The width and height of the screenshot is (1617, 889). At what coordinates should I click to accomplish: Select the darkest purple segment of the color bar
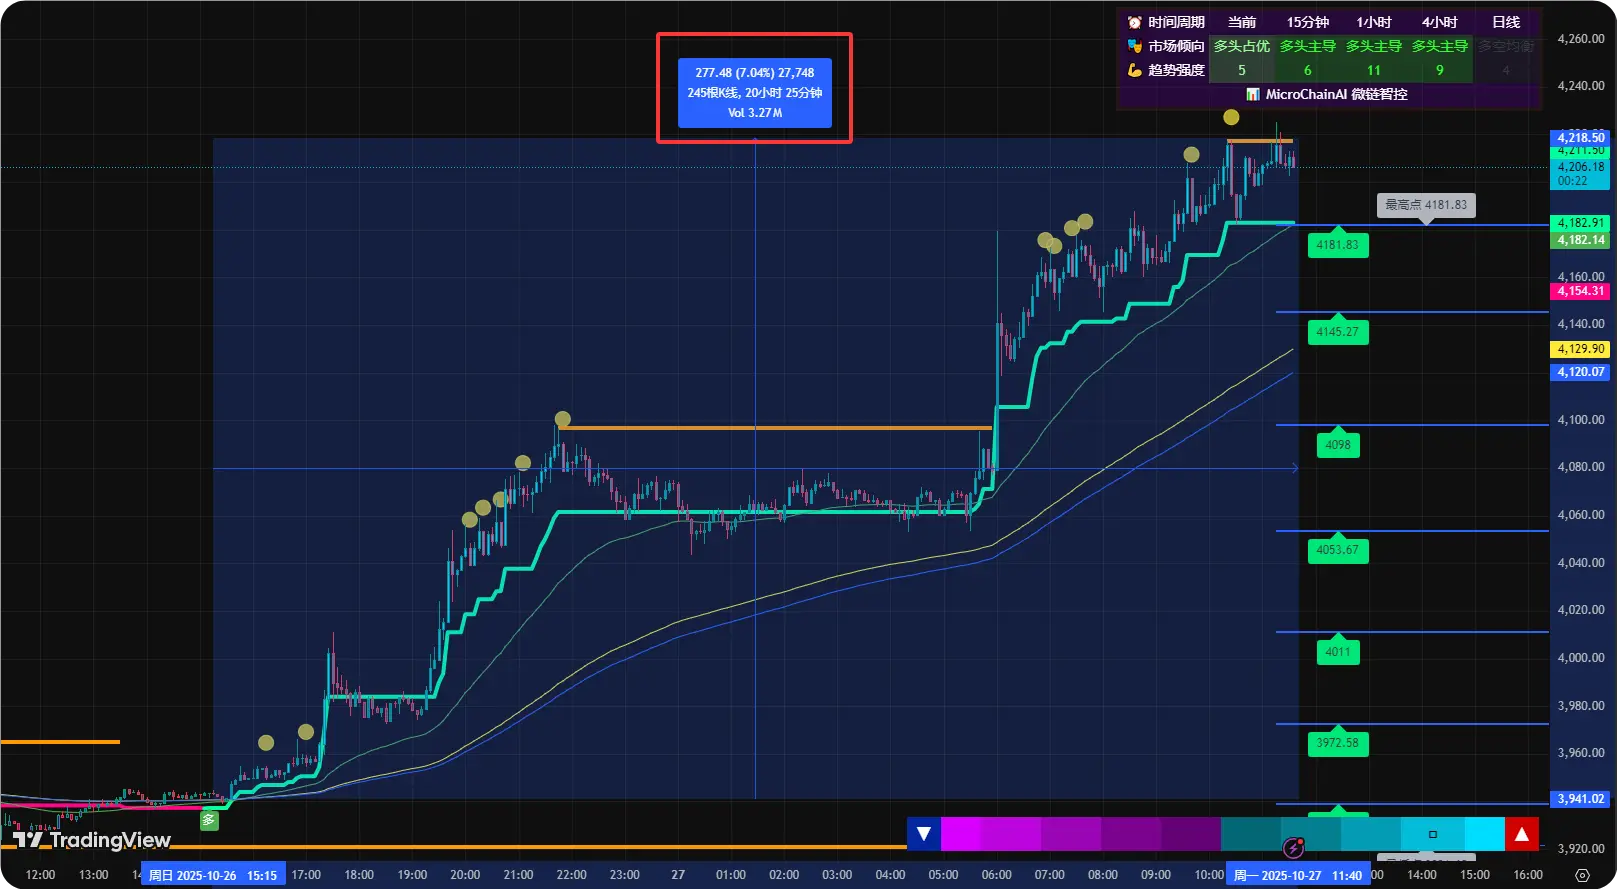tap(1191, 834)
